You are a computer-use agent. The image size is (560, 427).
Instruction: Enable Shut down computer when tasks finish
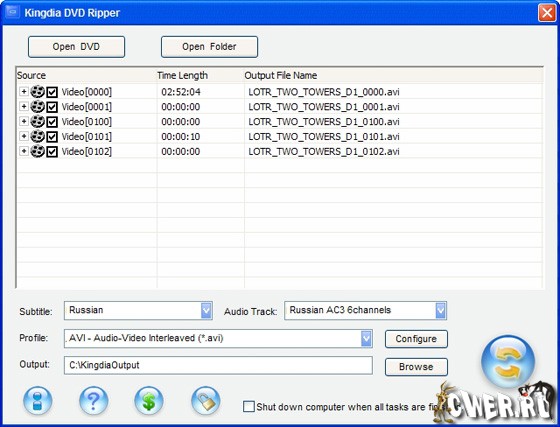pos(249,407)
